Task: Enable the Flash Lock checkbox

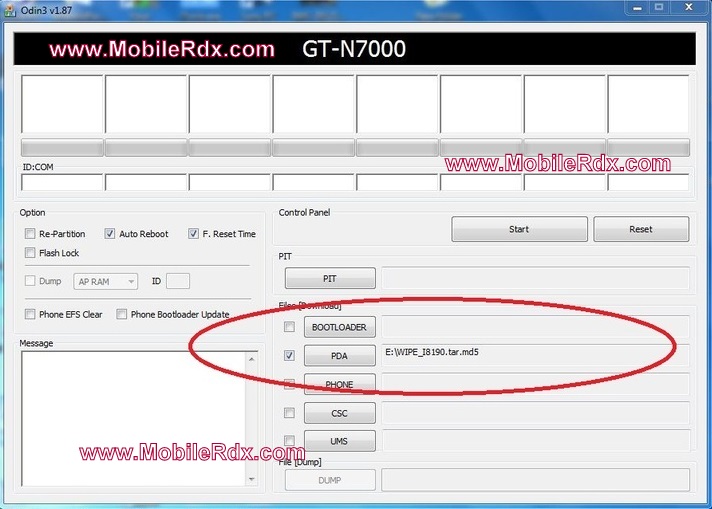Action: (30, 253)
